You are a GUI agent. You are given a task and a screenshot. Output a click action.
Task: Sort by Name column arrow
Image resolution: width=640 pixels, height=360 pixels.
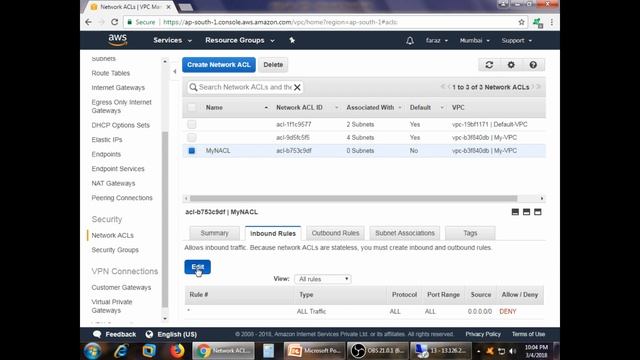[266, 108]
